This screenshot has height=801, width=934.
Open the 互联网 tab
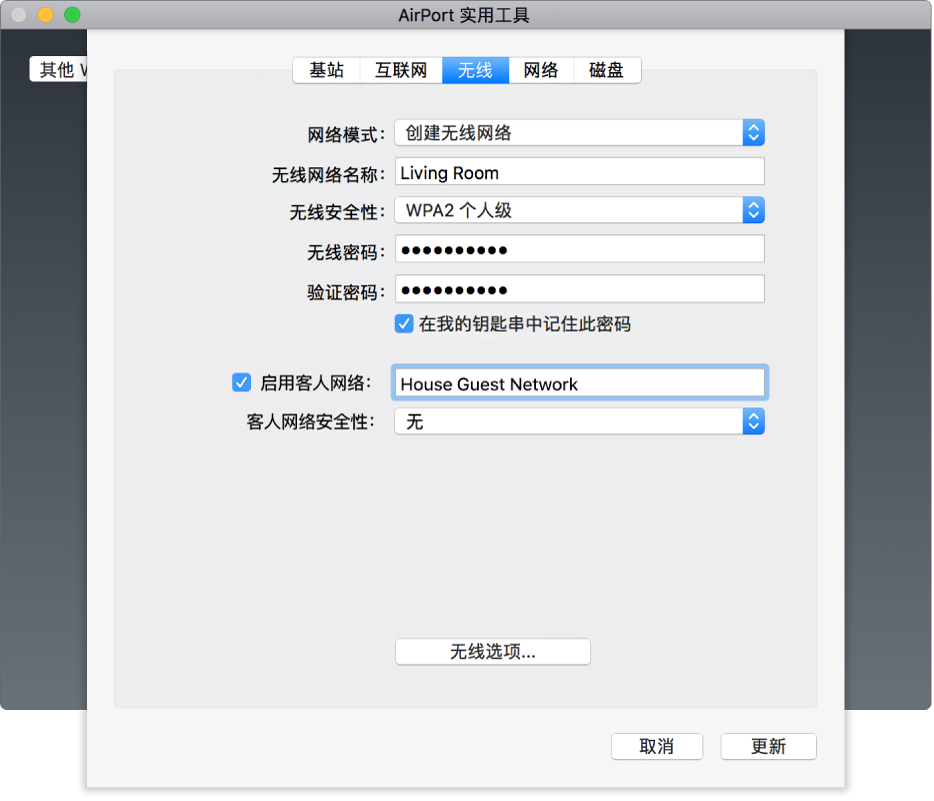pyautogui.click(x=400, y=70)
